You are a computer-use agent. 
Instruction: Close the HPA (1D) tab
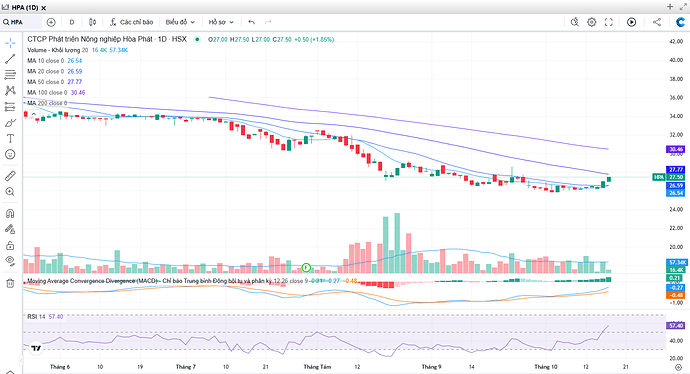tap(44, 8)
